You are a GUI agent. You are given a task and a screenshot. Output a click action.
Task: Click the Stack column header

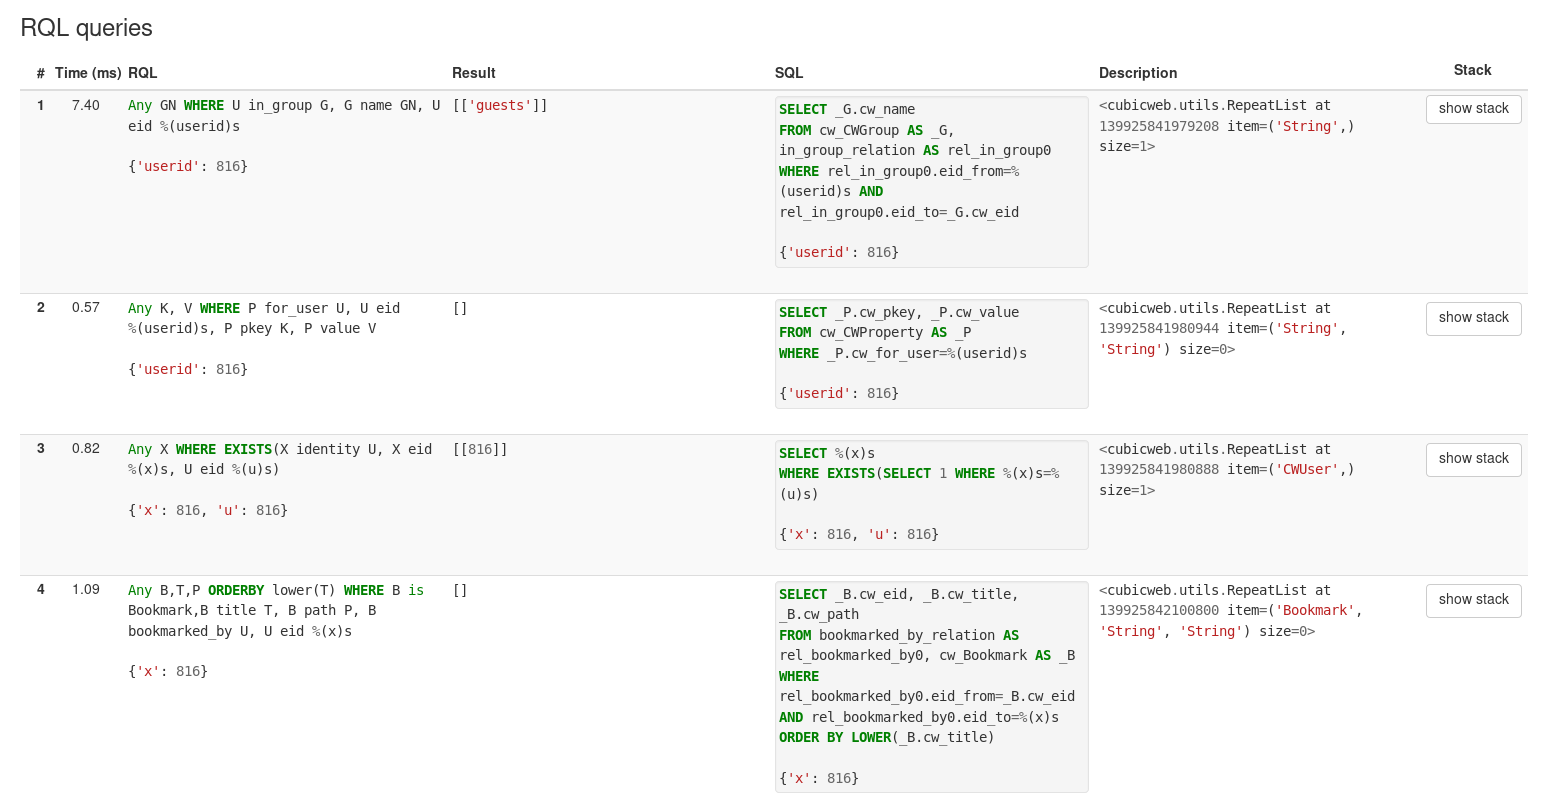(1472, 70)
